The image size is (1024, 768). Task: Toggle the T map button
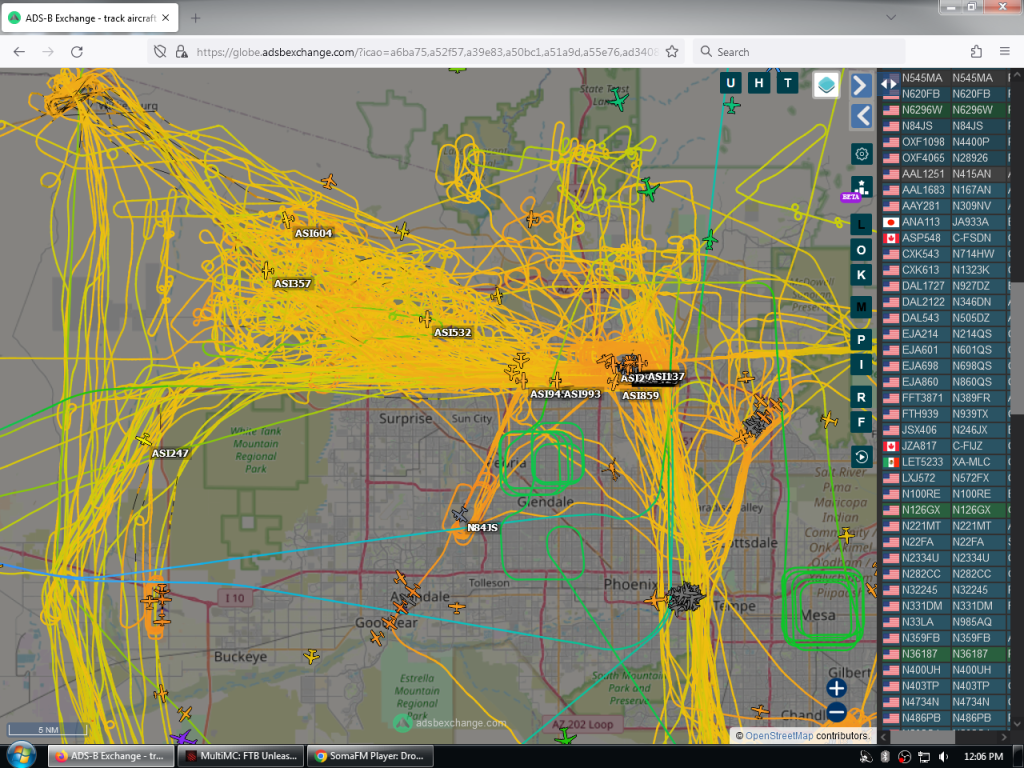(788, 83)
